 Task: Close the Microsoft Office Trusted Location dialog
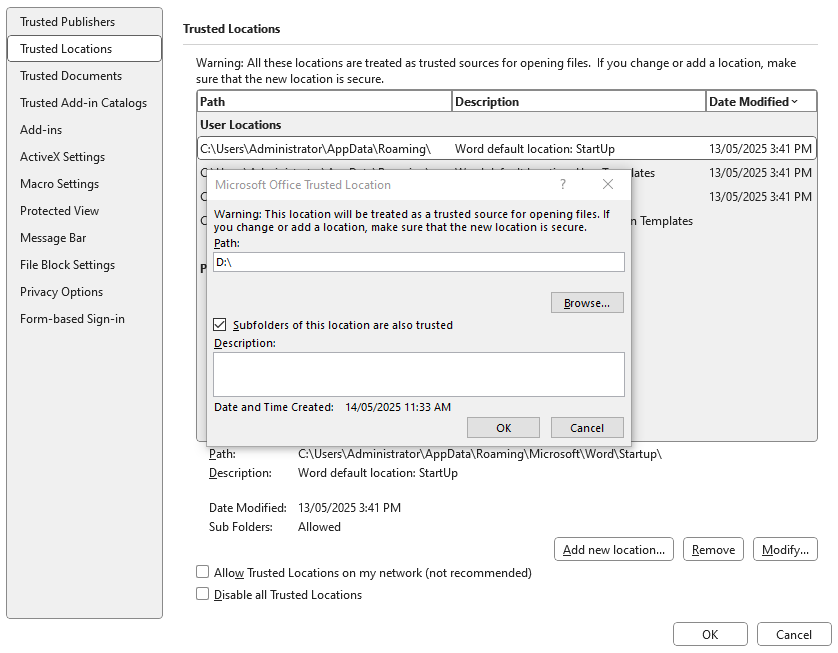[608, 185]
